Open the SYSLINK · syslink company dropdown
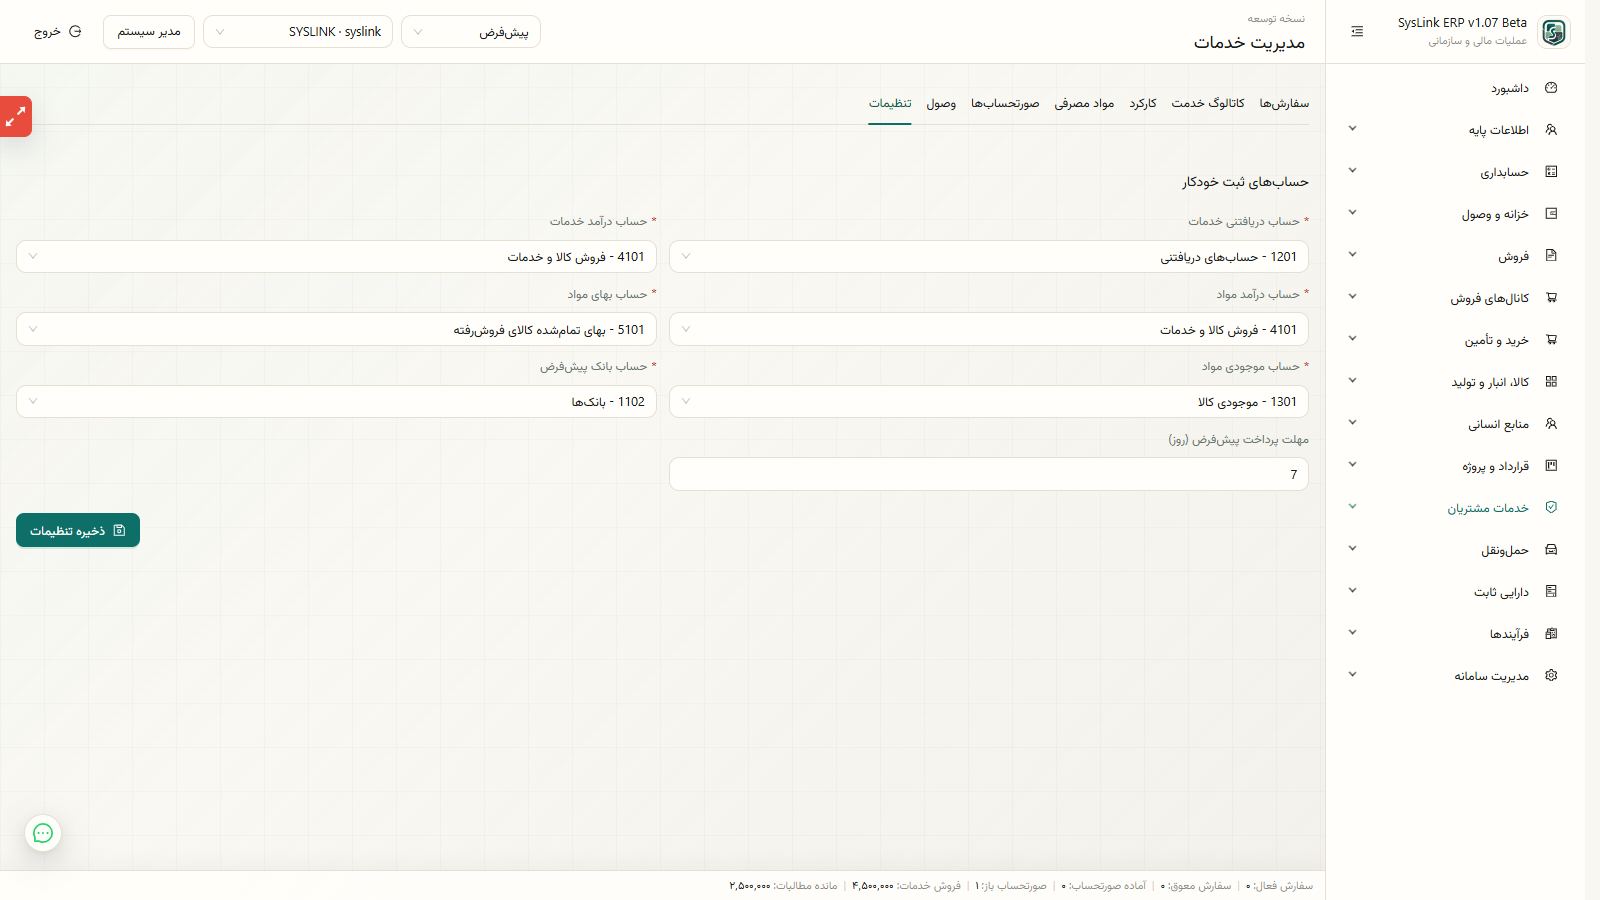Screen dimensions: 1600x900 click(x=298, y=32)
